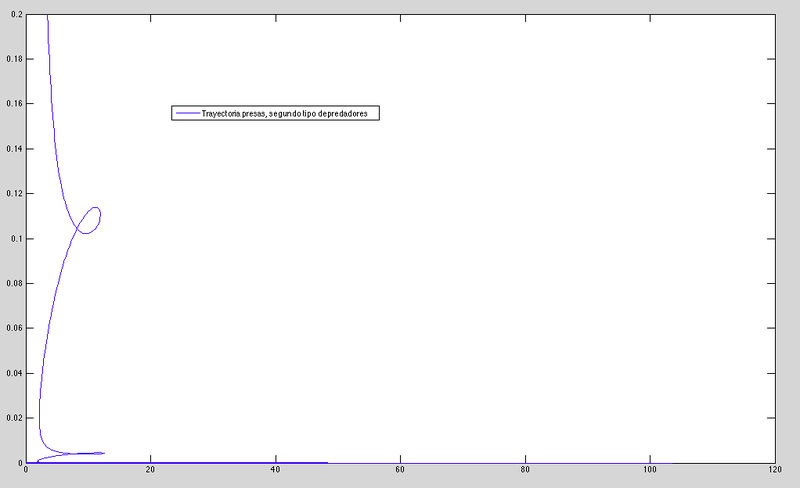Click the y-axis tick label 0.08

click(14, 283)
